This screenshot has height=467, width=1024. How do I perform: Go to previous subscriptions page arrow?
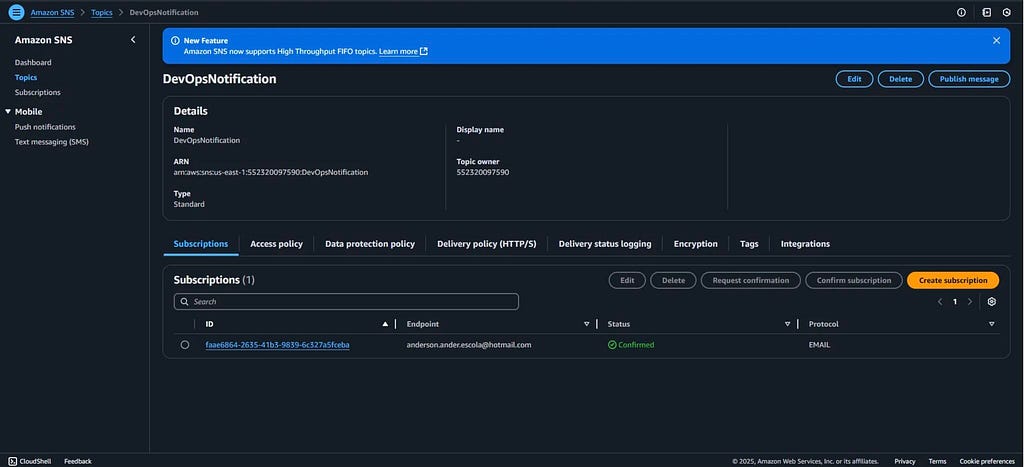coord(940,302)
